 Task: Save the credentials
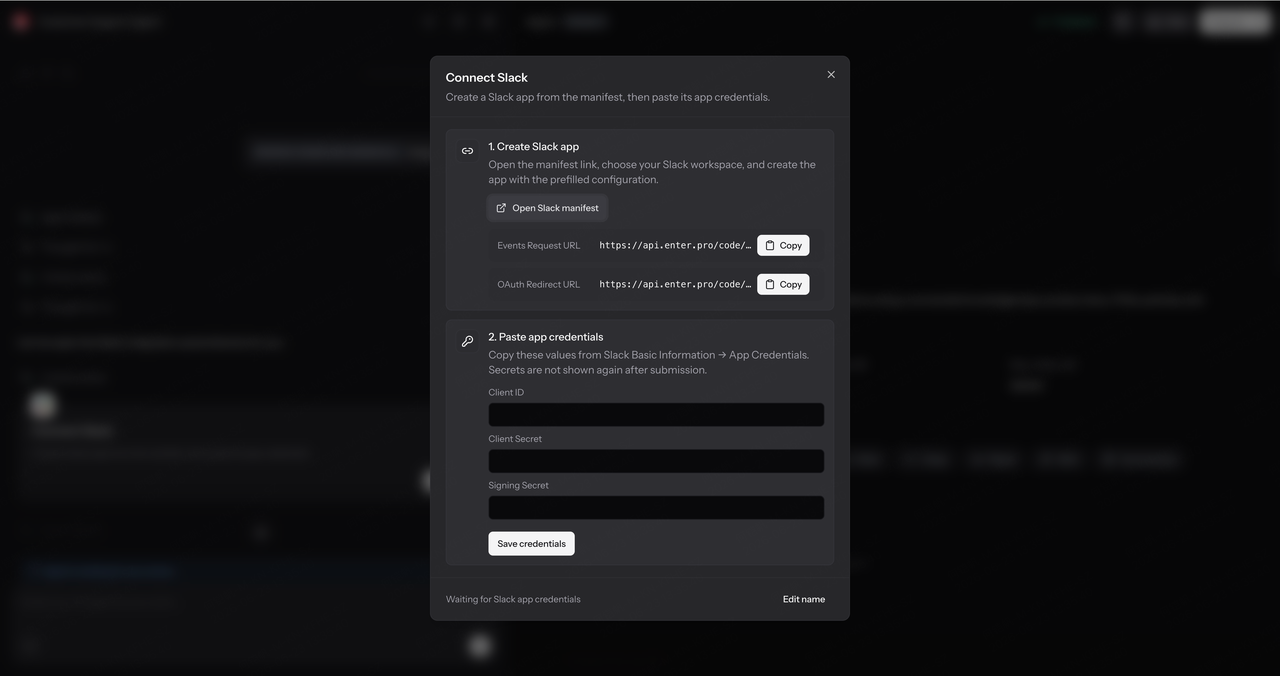(531, 544)
